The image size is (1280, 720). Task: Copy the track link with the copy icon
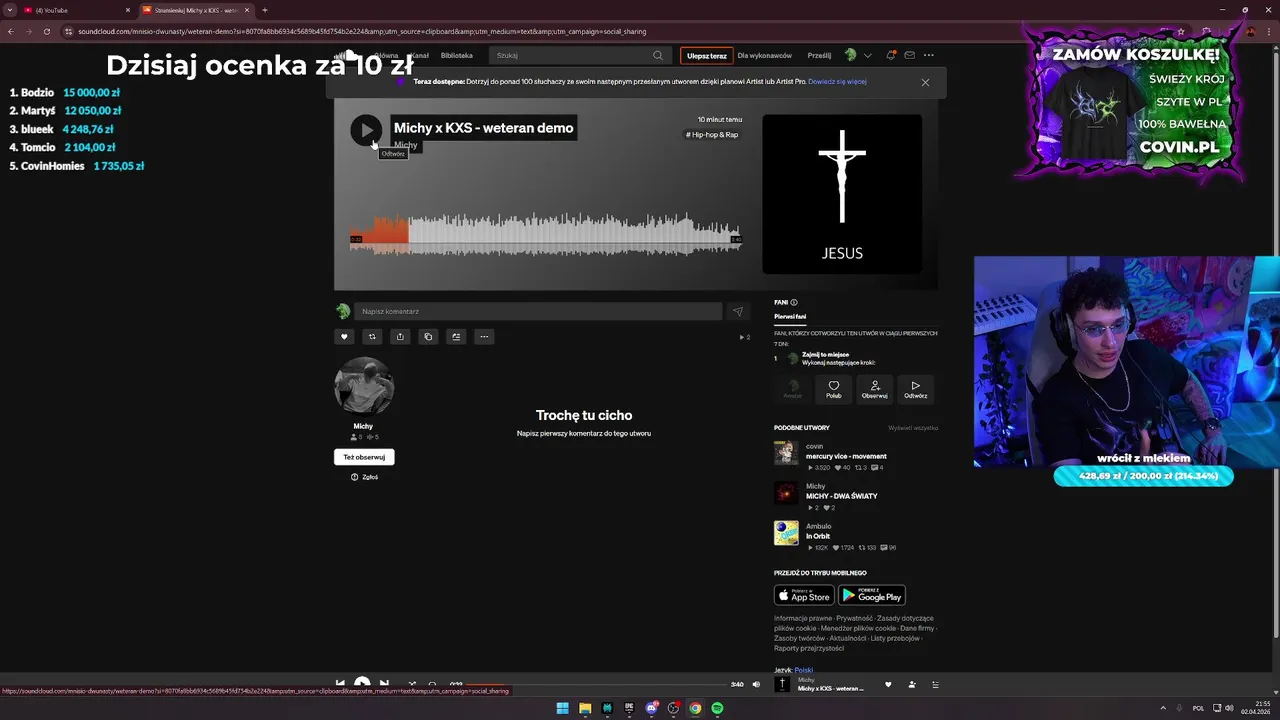coord(428,337)
